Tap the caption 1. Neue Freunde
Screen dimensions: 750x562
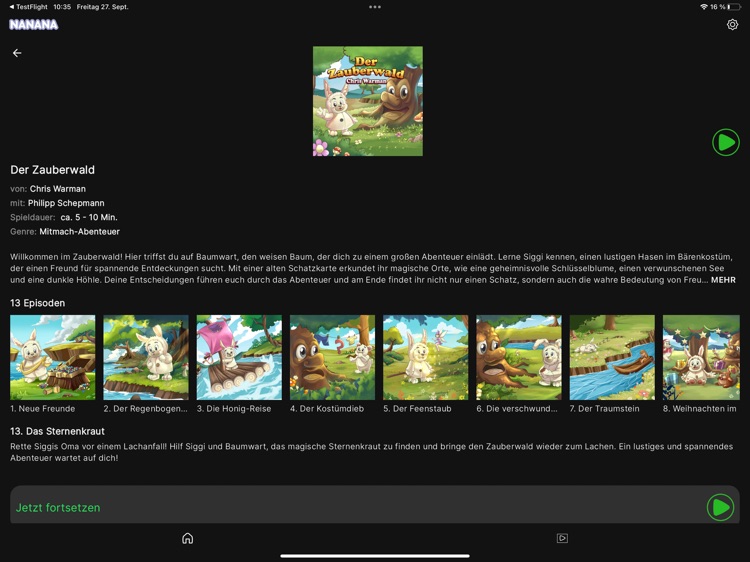(43, 408)
